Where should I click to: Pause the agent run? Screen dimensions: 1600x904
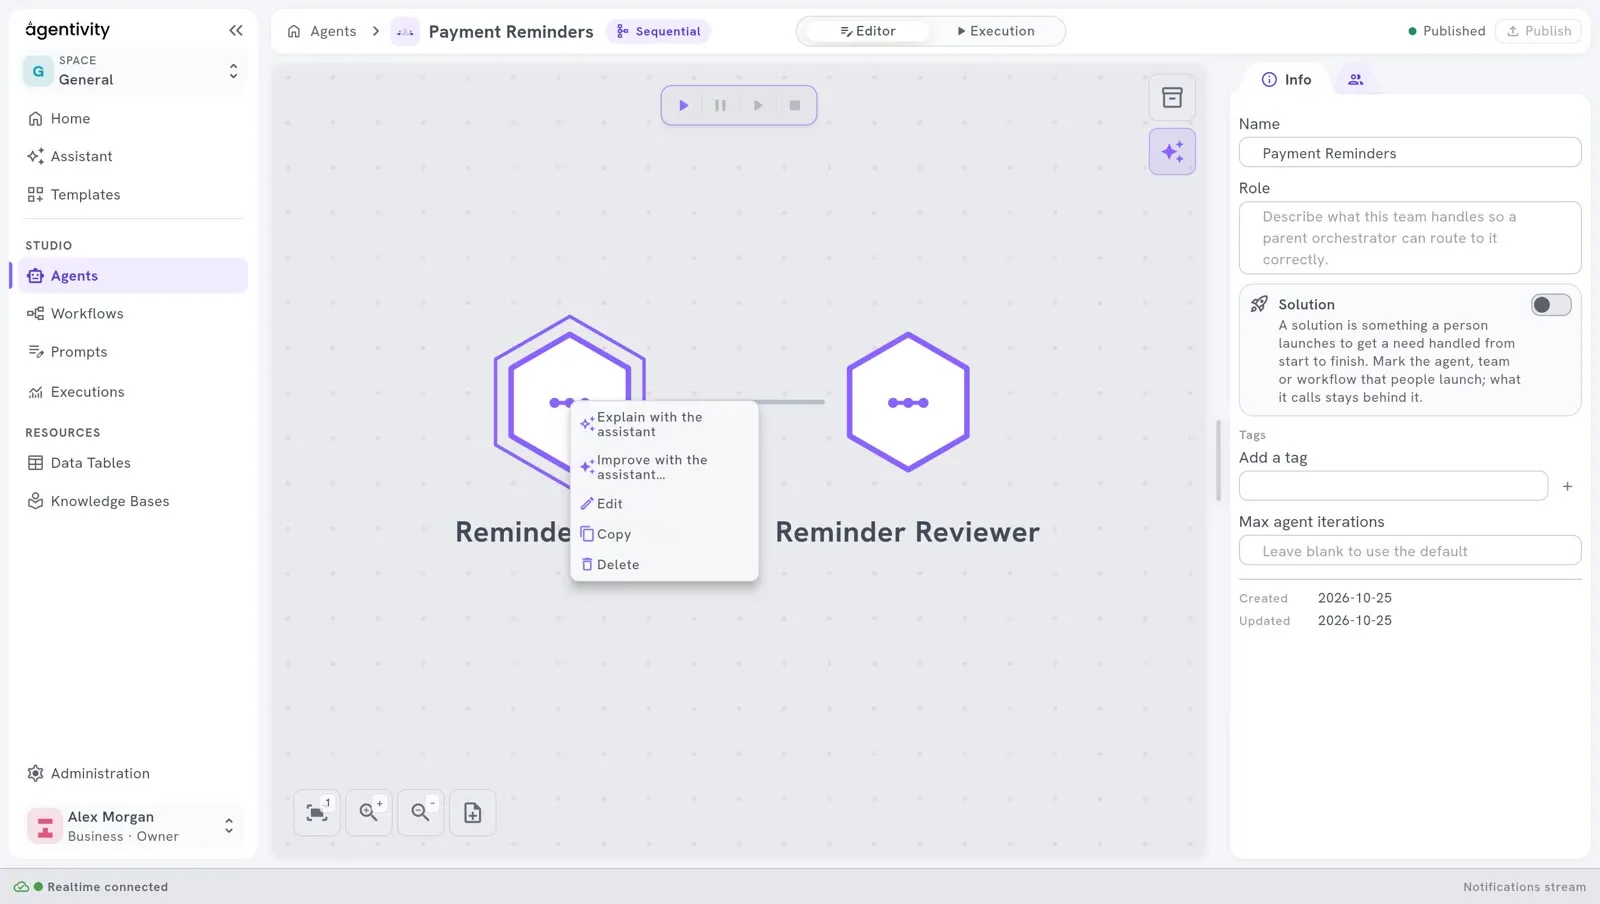[x=720, y=105]
